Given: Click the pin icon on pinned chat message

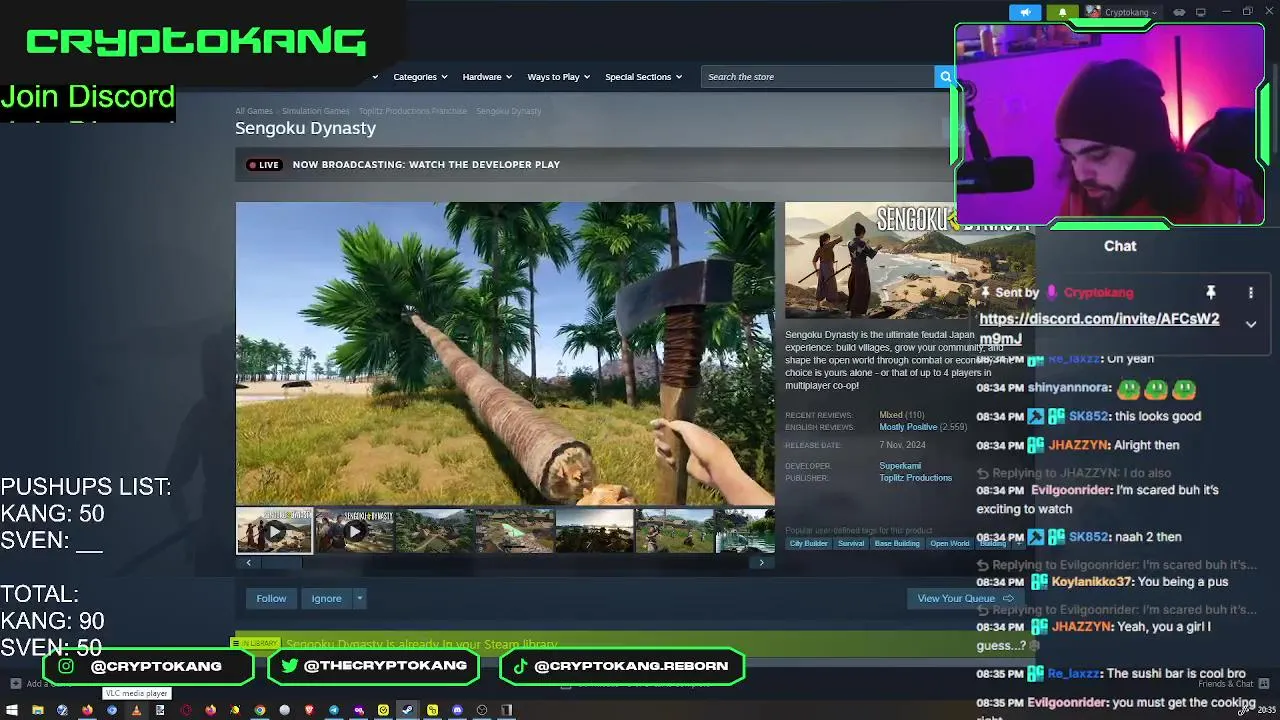Looking at the screenshot, I should tap(1210, 292).
